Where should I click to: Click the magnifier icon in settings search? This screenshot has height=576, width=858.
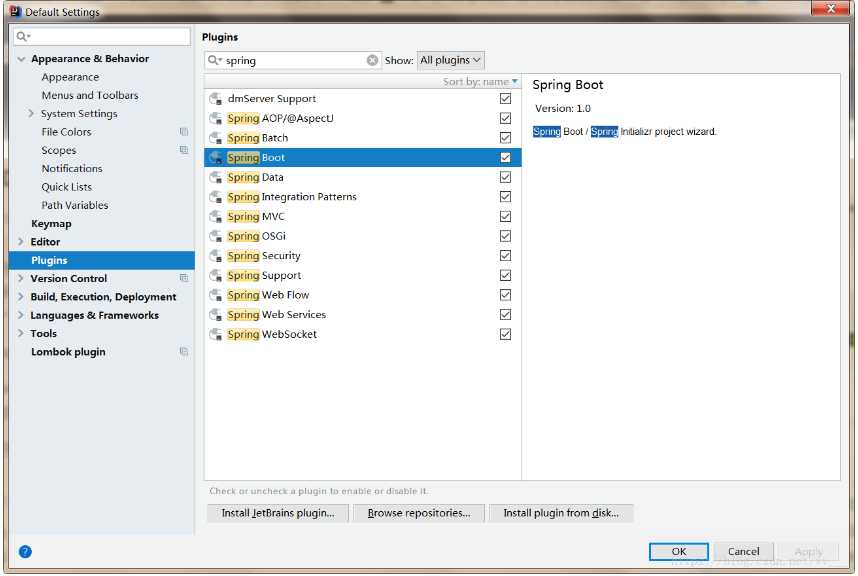click(23, 36)
